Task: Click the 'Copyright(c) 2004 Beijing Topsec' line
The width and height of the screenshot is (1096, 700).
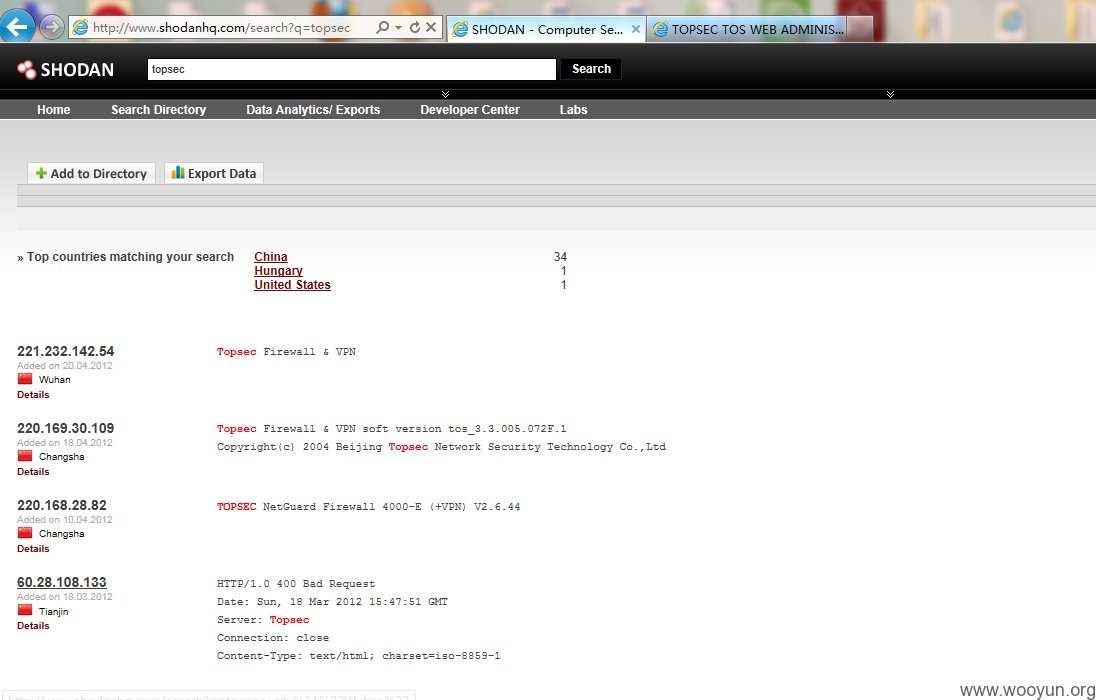Action: (441, 447)
